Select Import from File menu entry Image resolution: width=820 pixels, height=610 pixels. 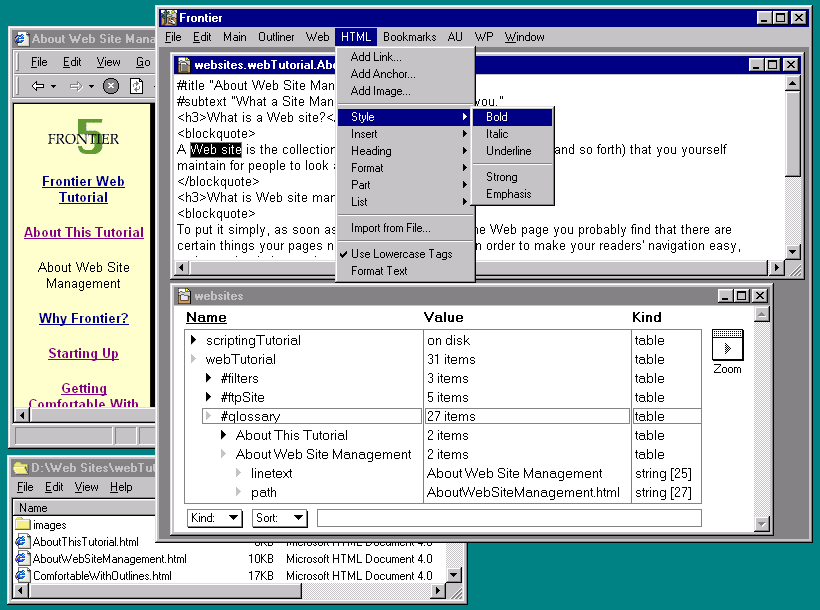tap(390, 229)
